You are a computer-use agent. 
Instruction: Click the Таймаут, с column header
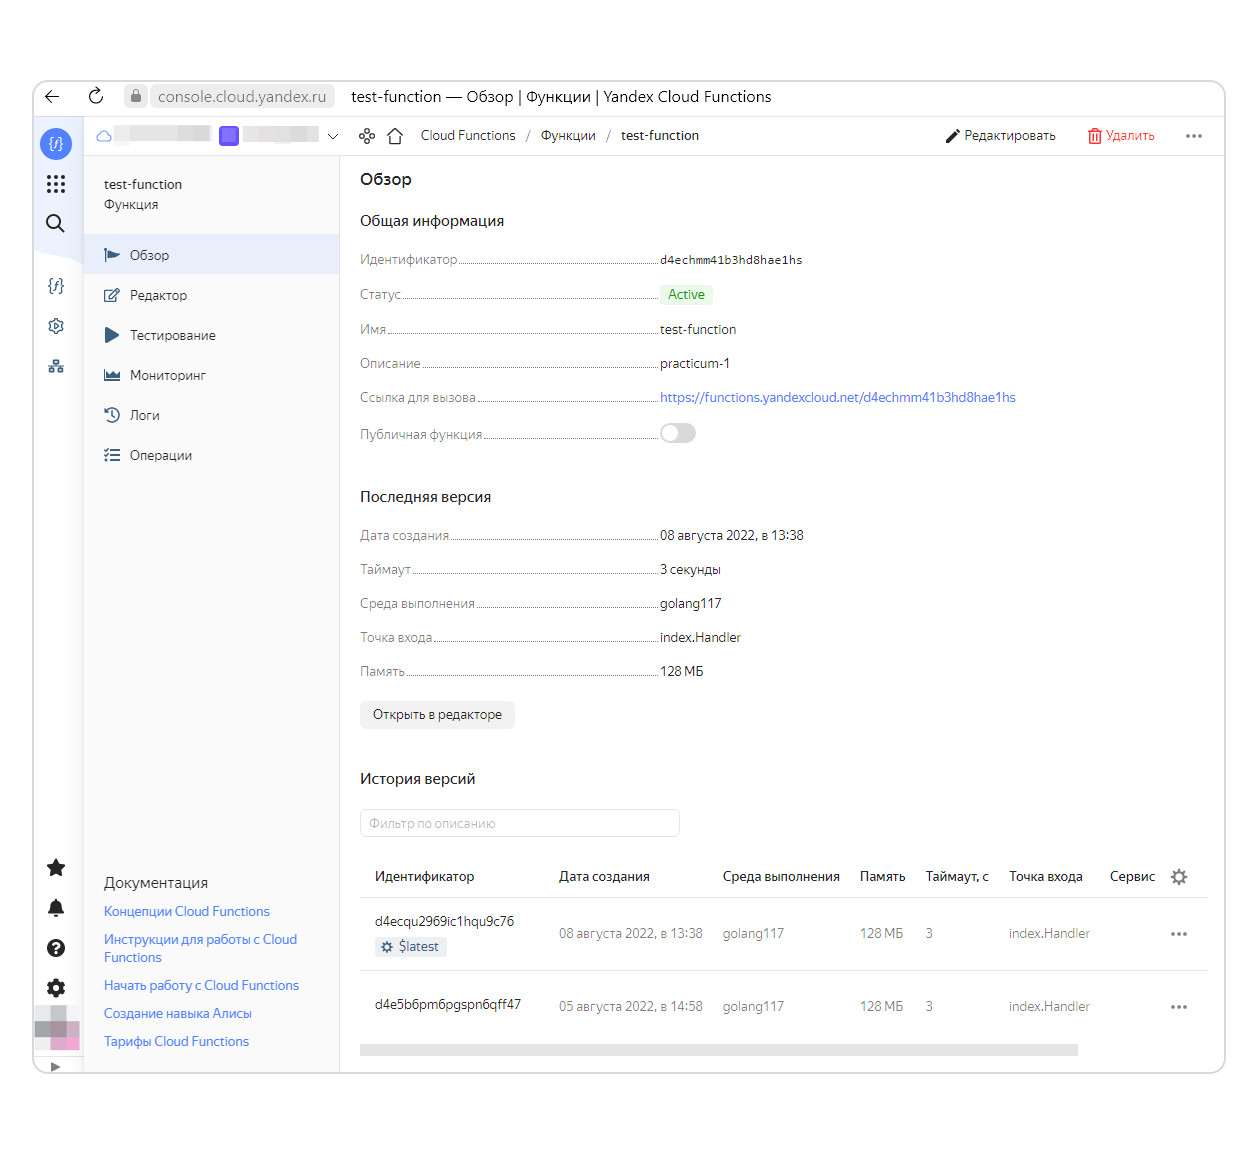tap(957, 877)
